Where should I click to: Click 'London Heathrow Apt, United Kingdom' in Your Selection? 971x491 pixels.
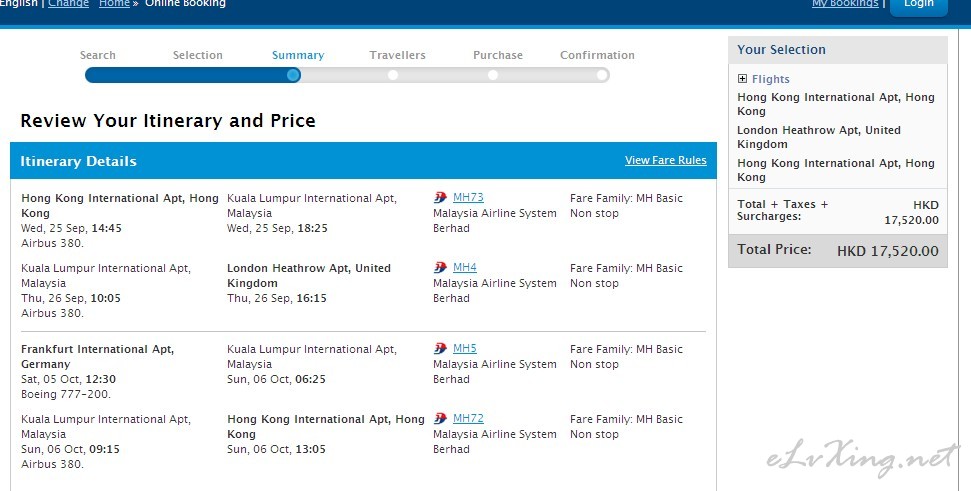point(819,137)
